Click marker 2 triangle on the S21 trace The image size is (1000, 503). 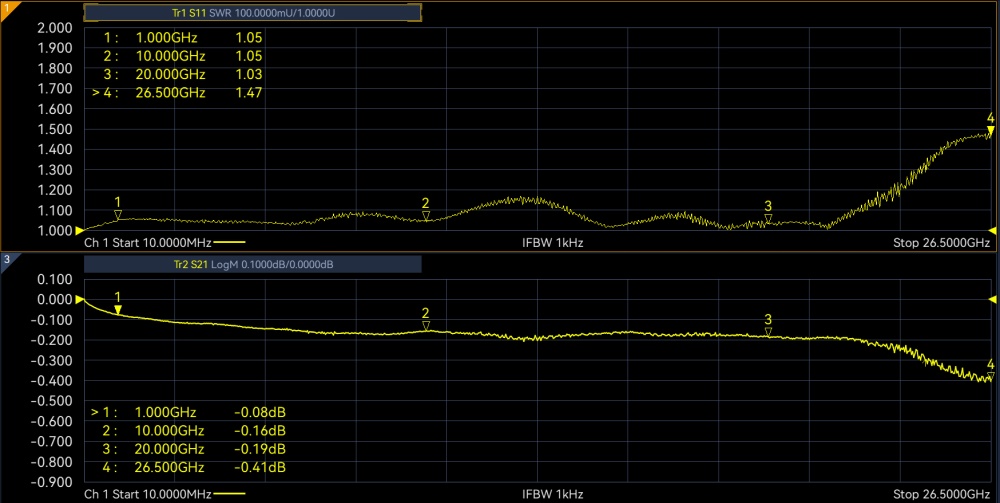[x=426, y=326]
